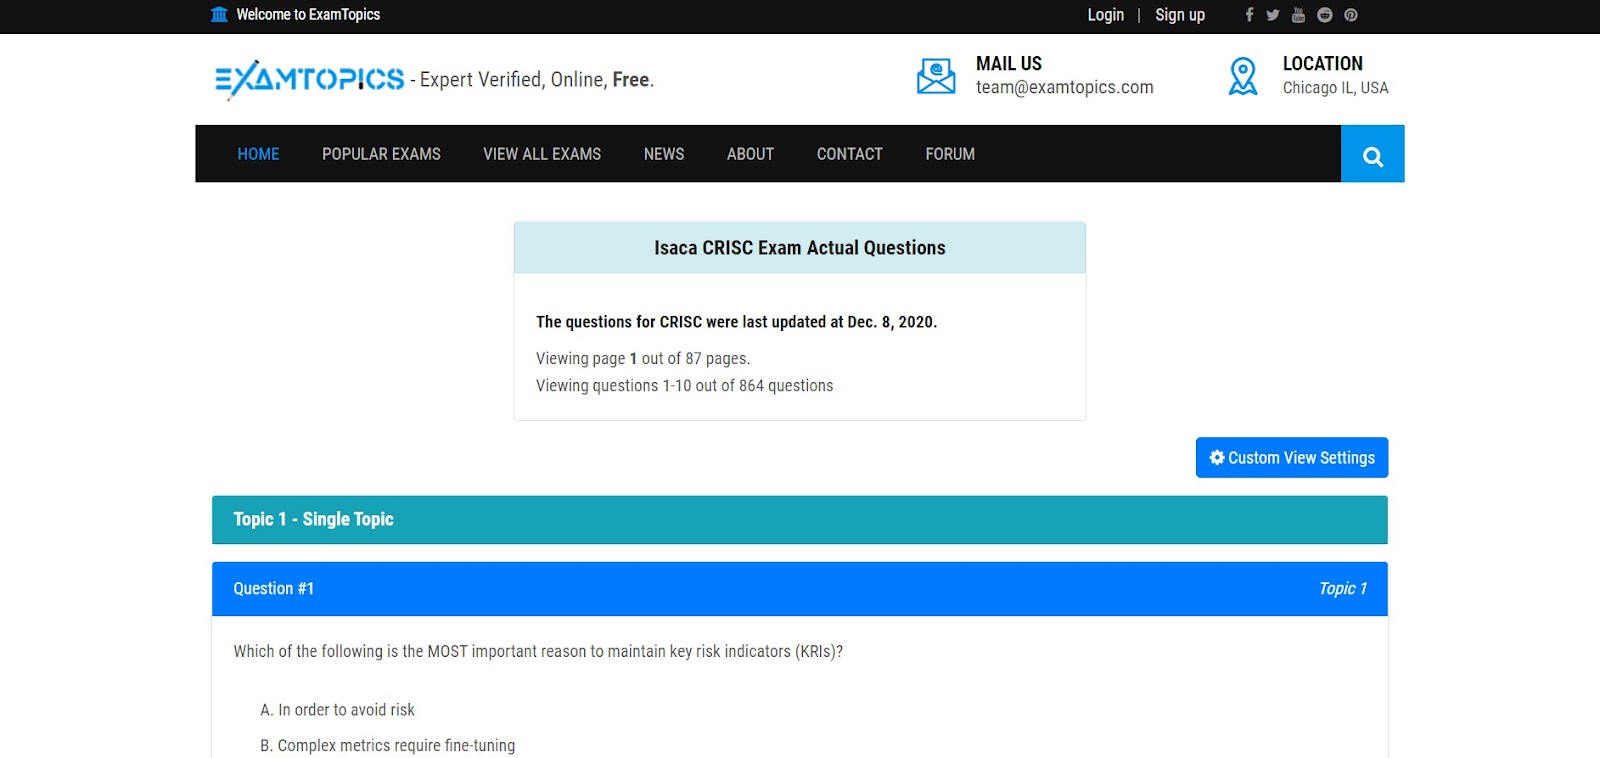
Task: Click the Topic 1 - Single Topic bar
Action: [800, 520]
